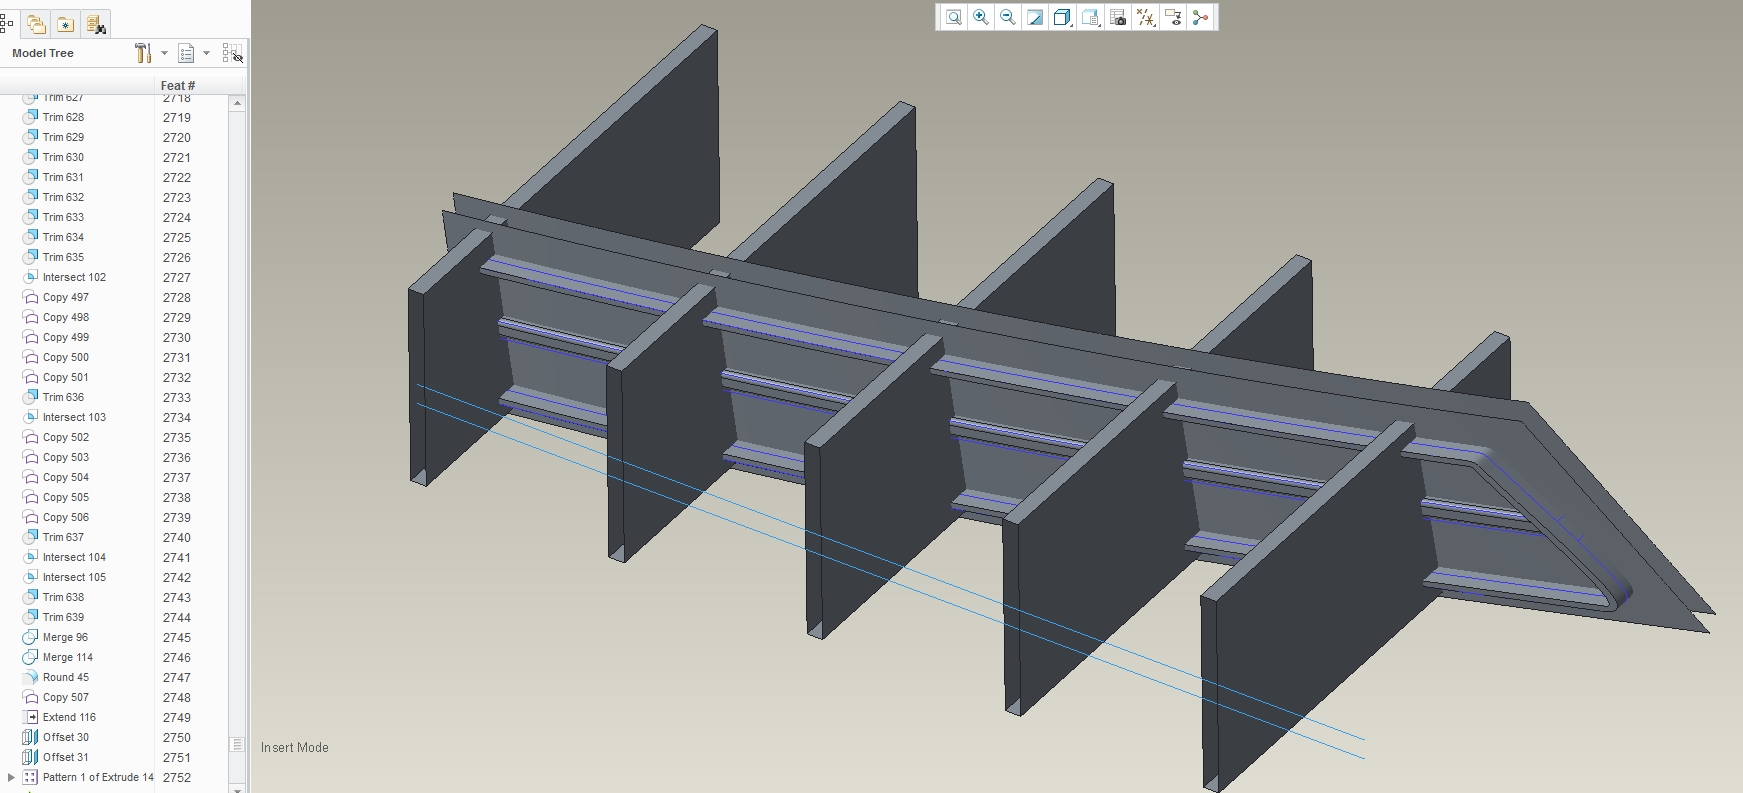The image size is (1743, 793).
Task: Select Trim 632 feature
Action: click(x=63, y=197)
